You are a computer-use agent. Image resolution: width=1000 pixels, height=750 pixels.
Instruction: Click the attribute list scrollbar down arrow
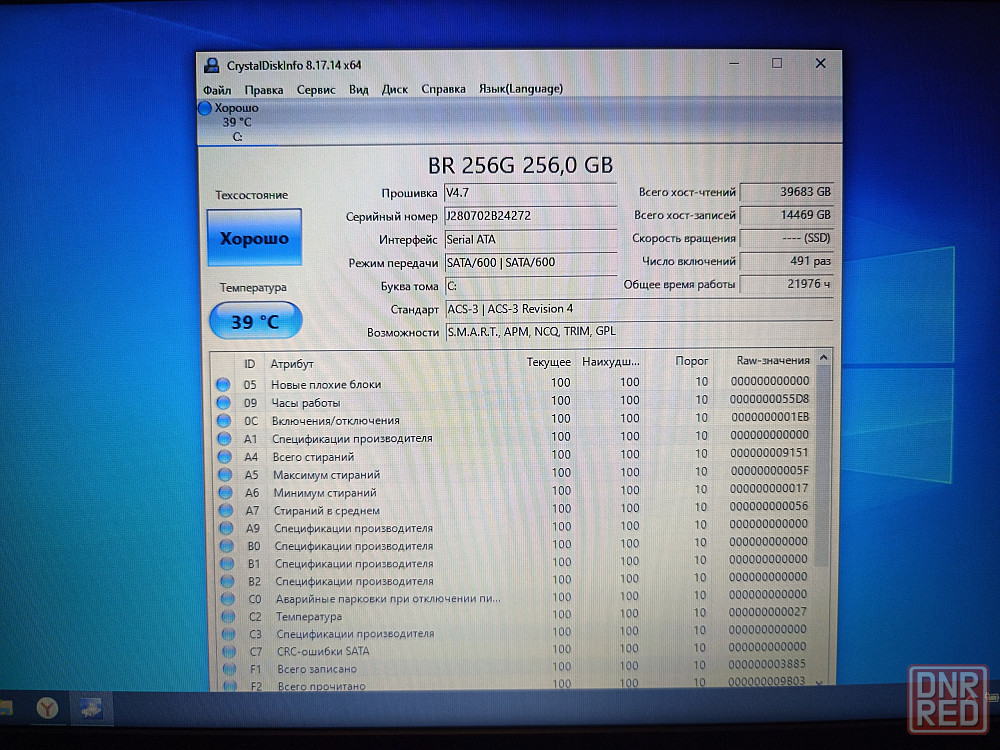pos(821,682)
